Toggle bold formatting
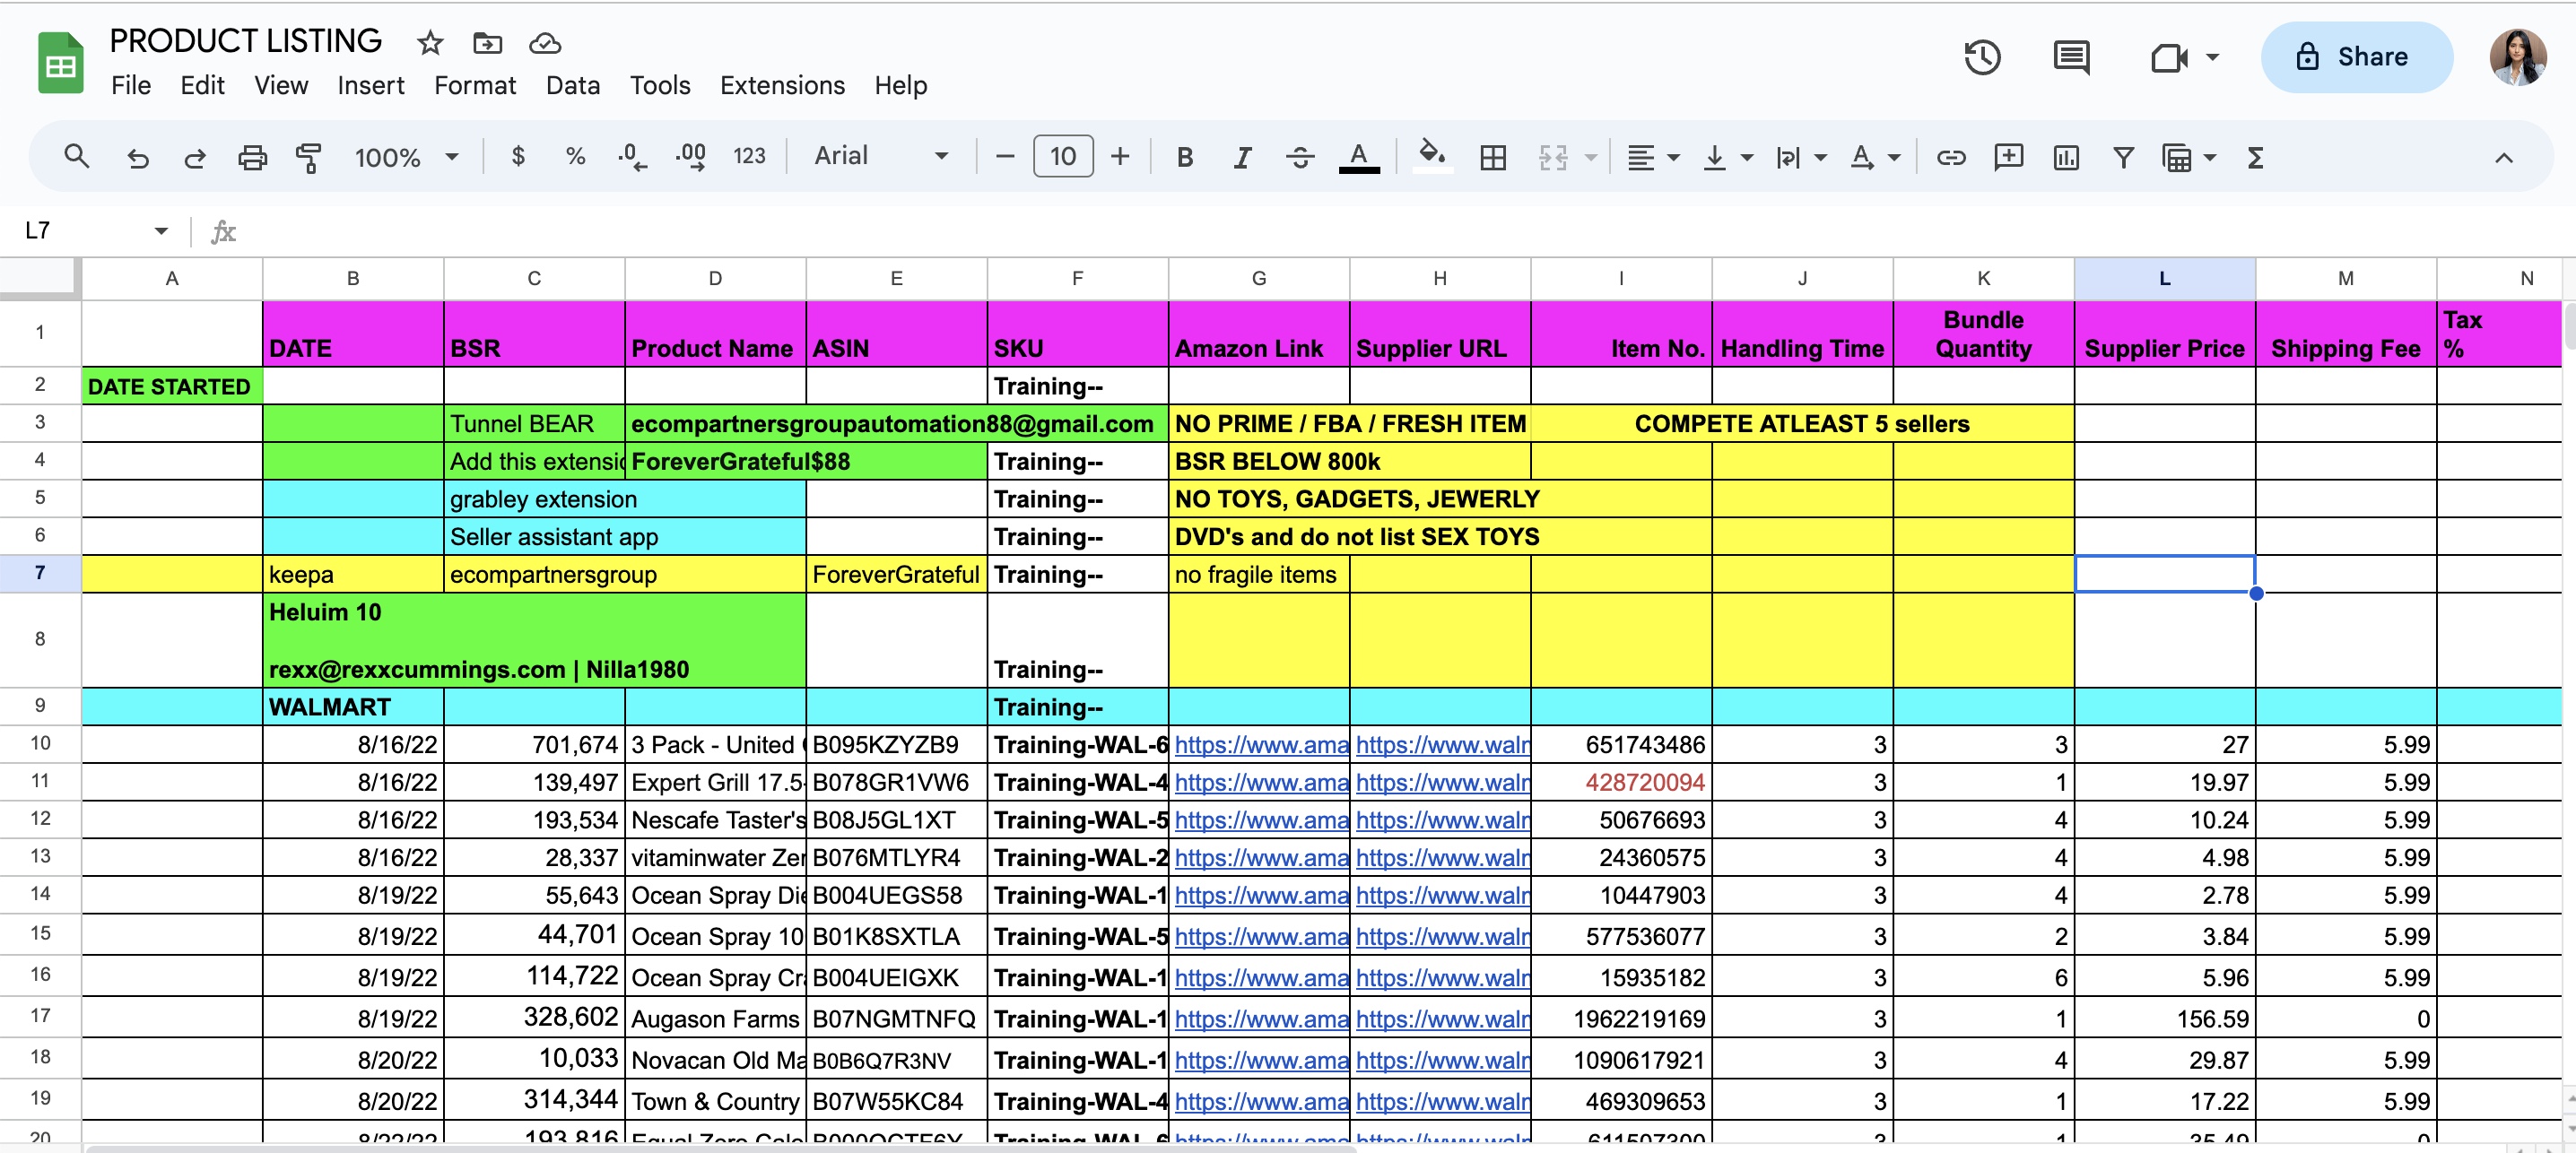 [1184, 157]
